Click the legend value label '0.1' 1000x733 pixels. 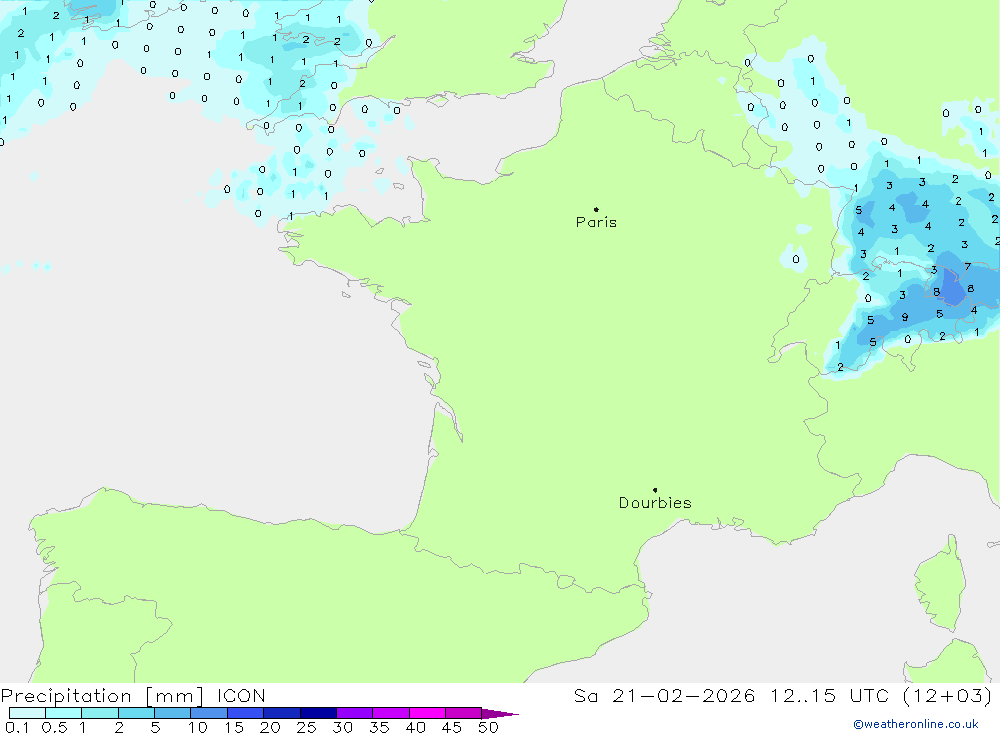[x=17, y=727]
